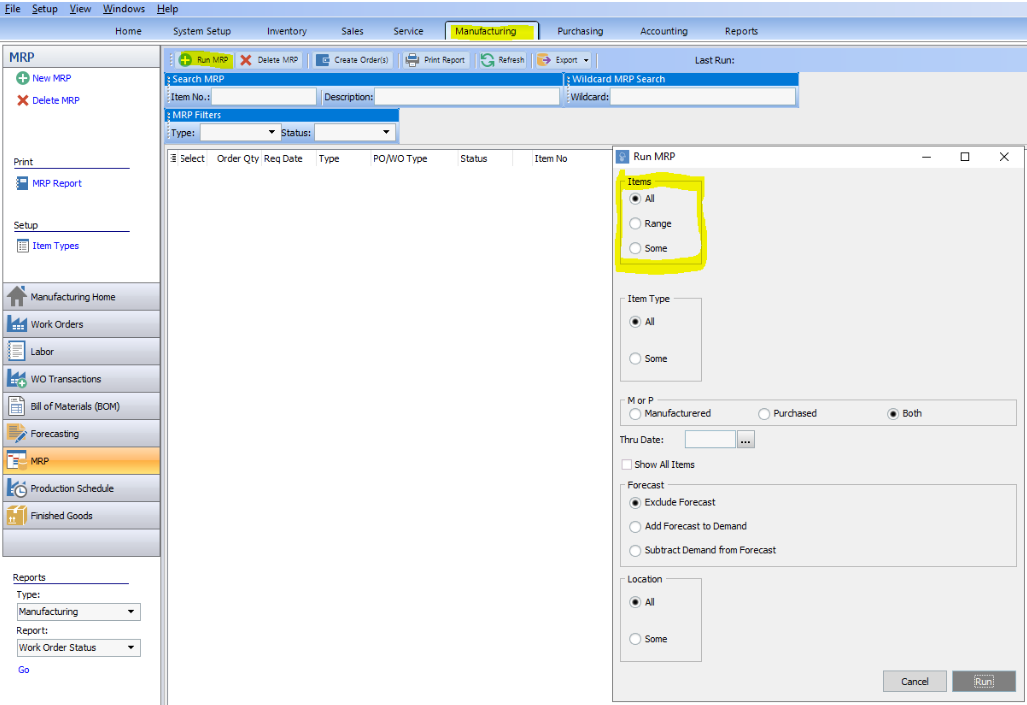Click the Delete MRP toolbar icon
The height and width of the screenshot is (705, 1027).
tap(246, 60)
